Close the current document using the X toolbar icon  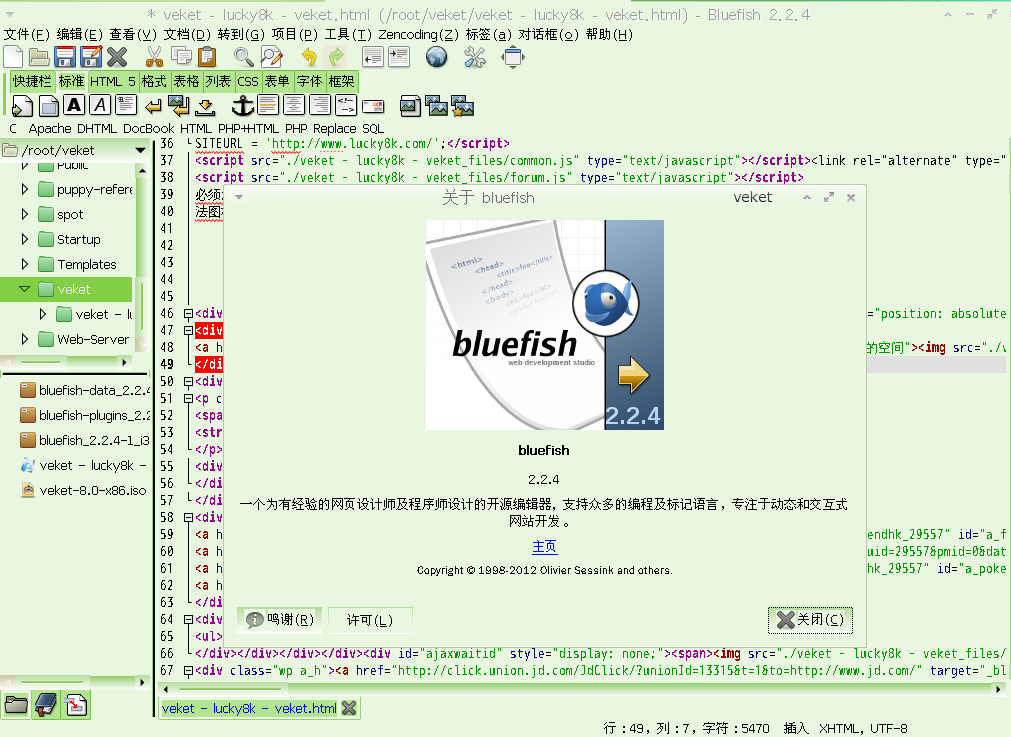[x=117, y=57]
